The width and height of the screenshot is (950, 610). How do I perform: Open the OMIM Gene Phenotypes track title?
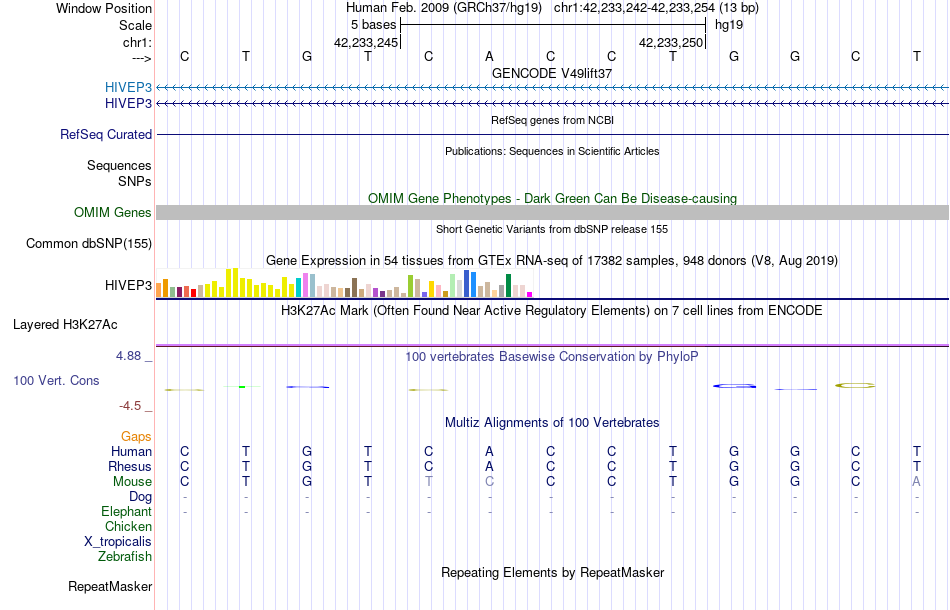pyautogui.click(x=552, y=198)
